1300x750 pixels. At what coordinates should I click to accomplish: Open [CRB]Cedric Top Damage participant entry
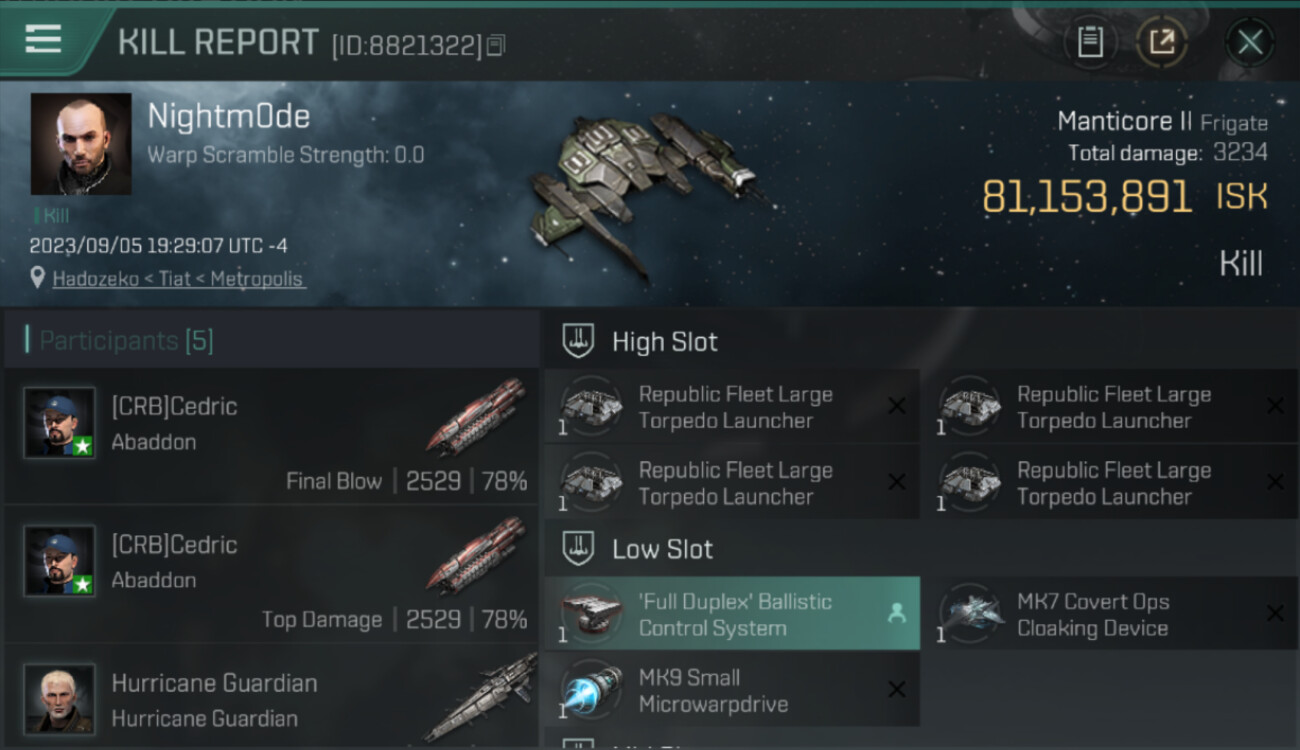(271, 574)
